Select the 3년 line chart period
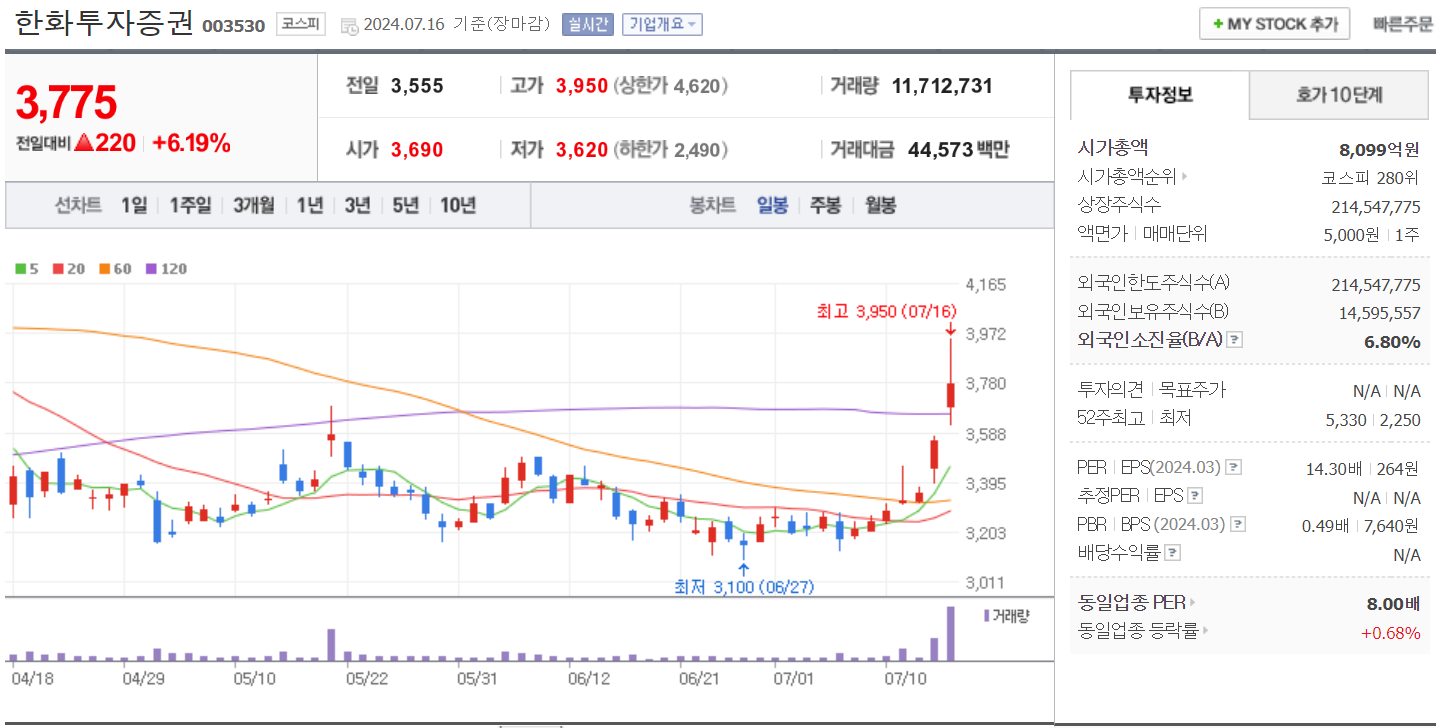This screenshot has width=1436, height=728. pos(357,205)
